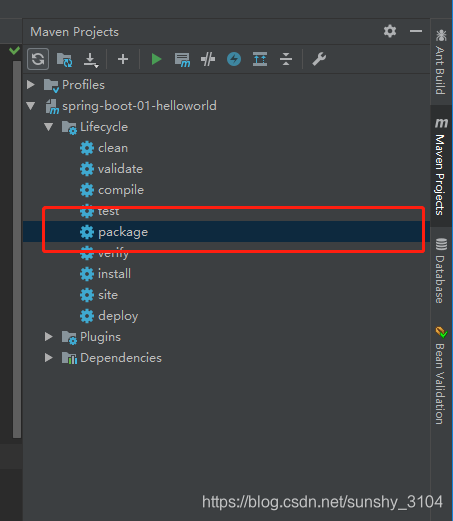Run Maven build with green play icon
This screenshot has height=521, width=453.
[156, 59]
